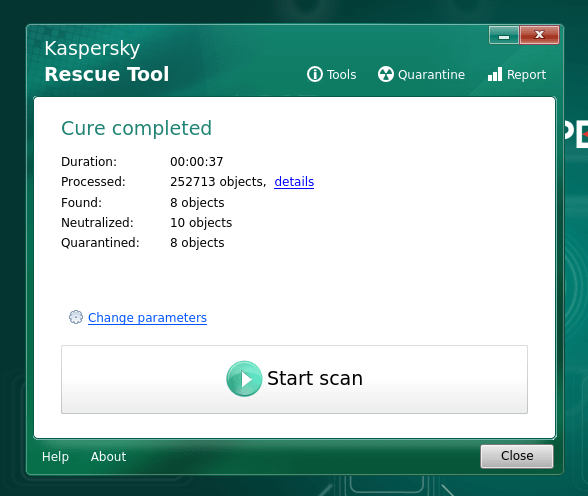
Task: Select the Cure completed heading
Action: (x=136, y=129)
